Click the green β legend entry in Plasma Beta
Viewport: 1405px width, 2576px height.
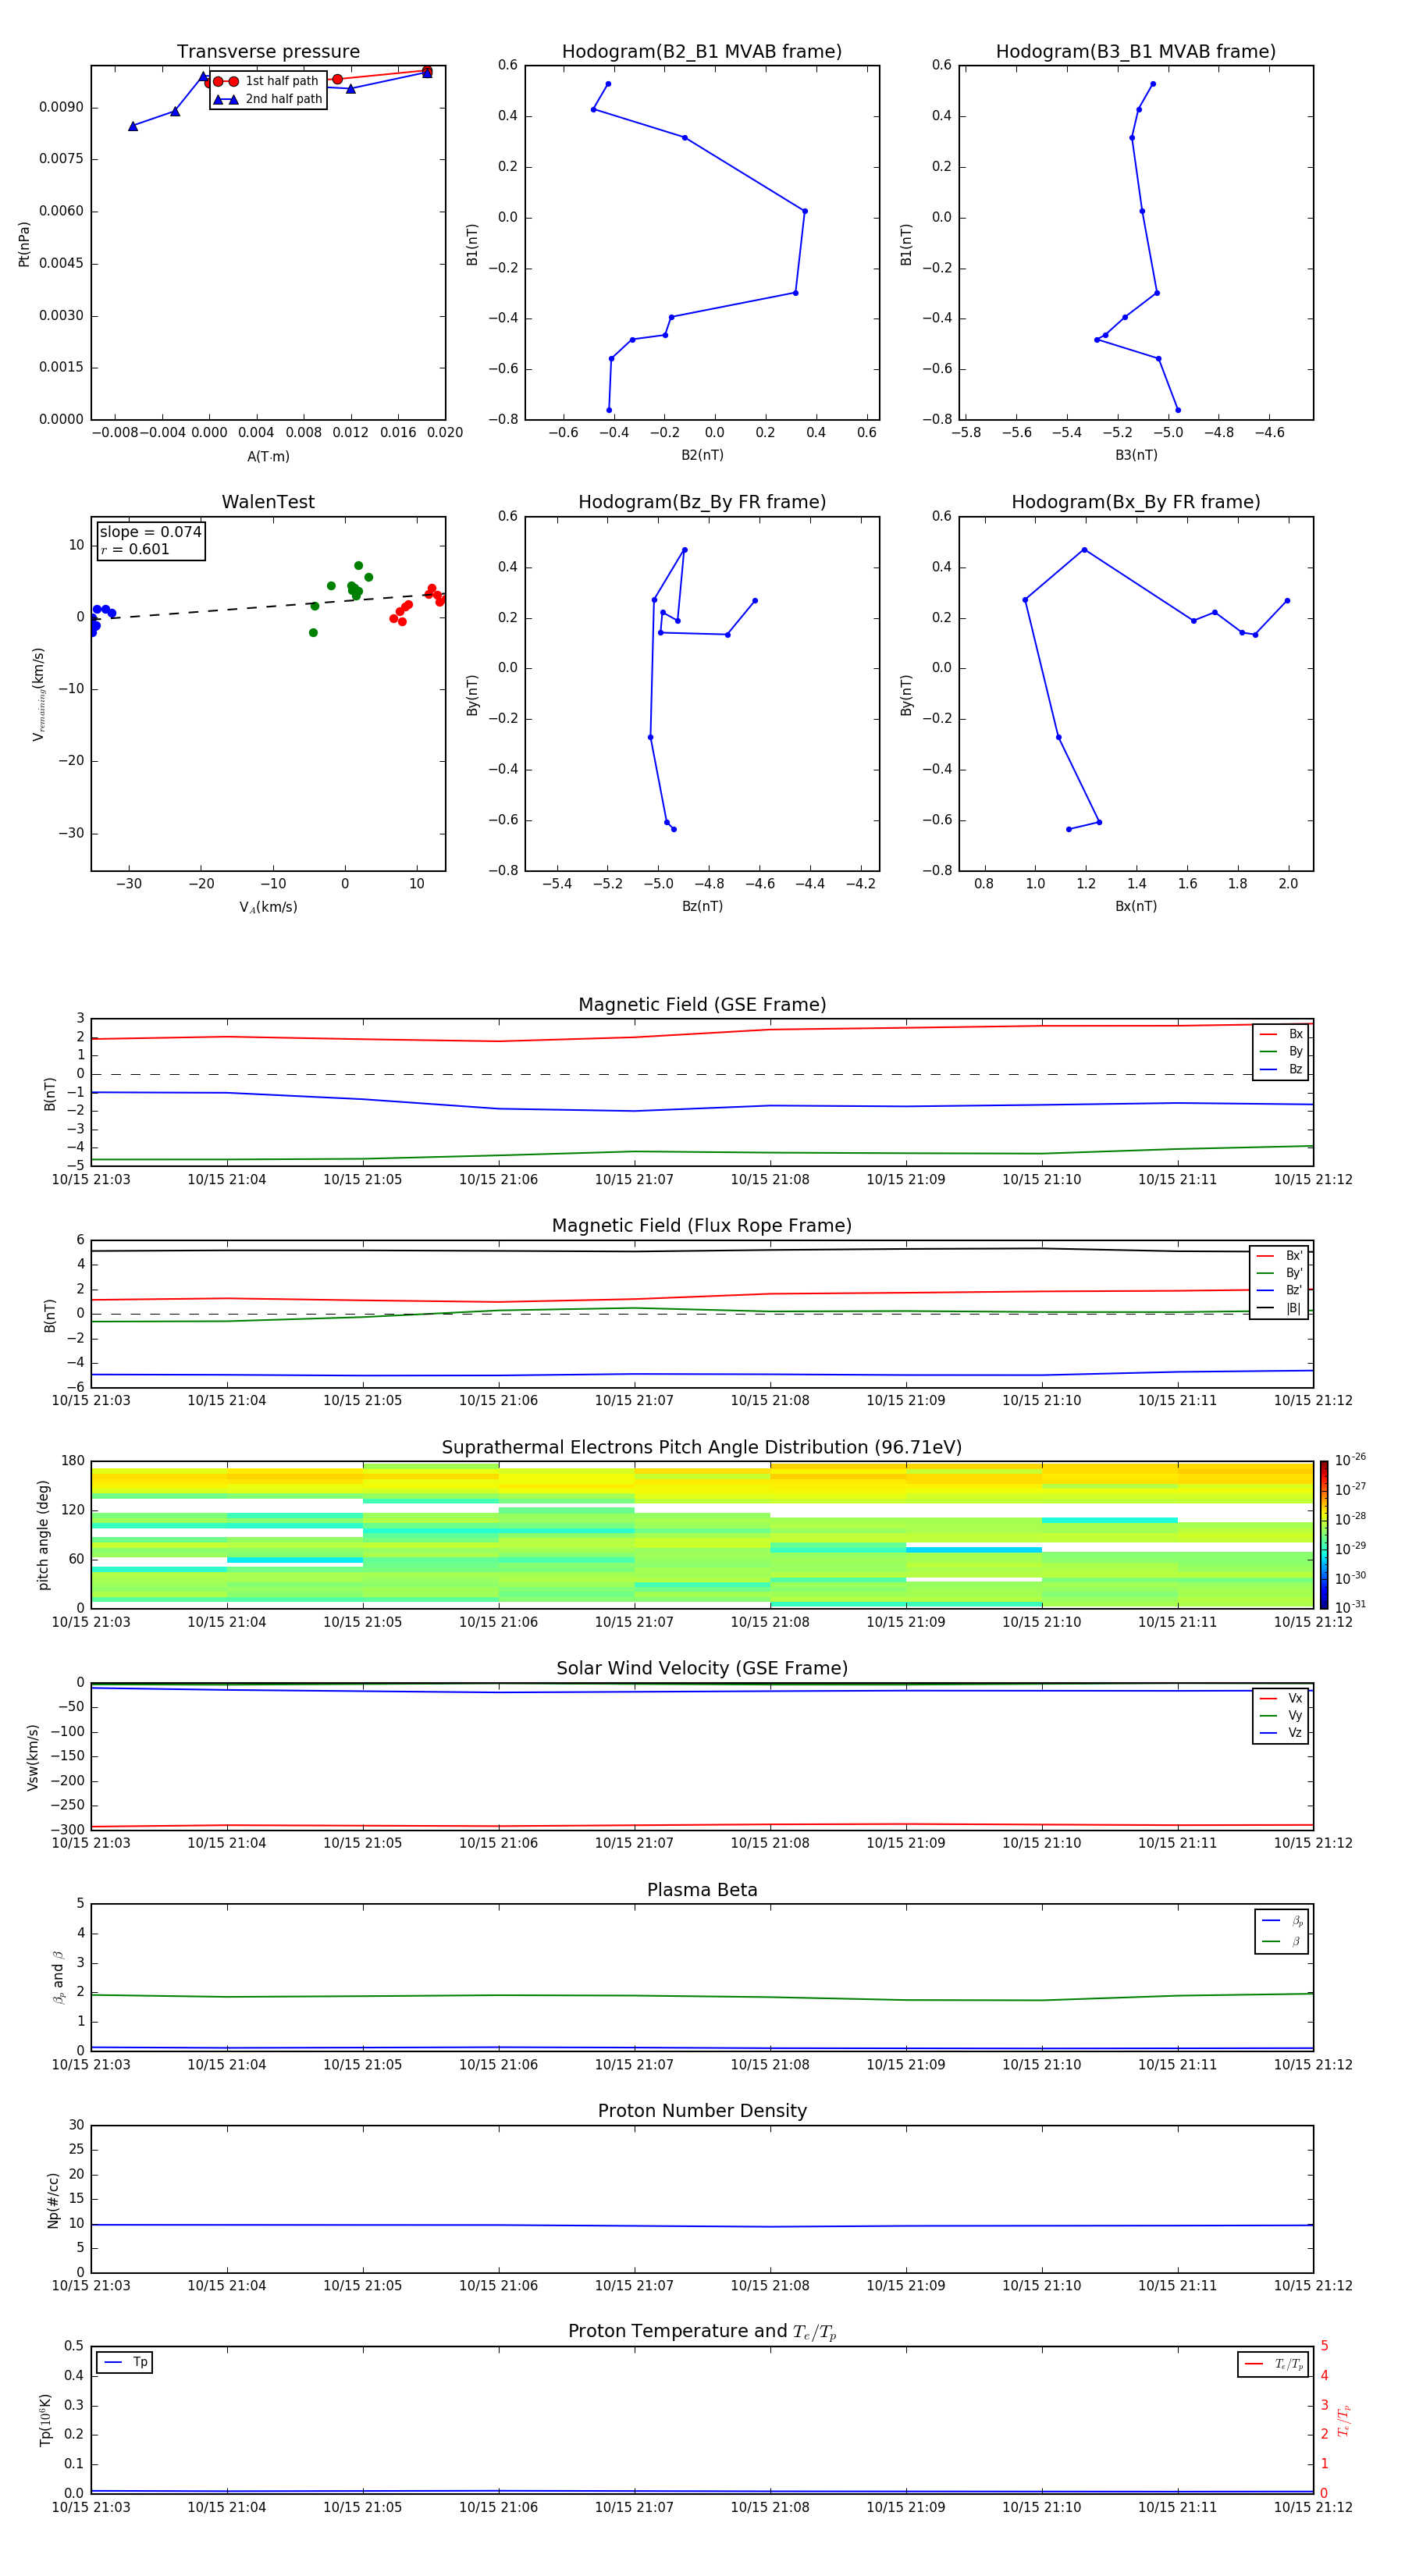coord(1282,1941)
